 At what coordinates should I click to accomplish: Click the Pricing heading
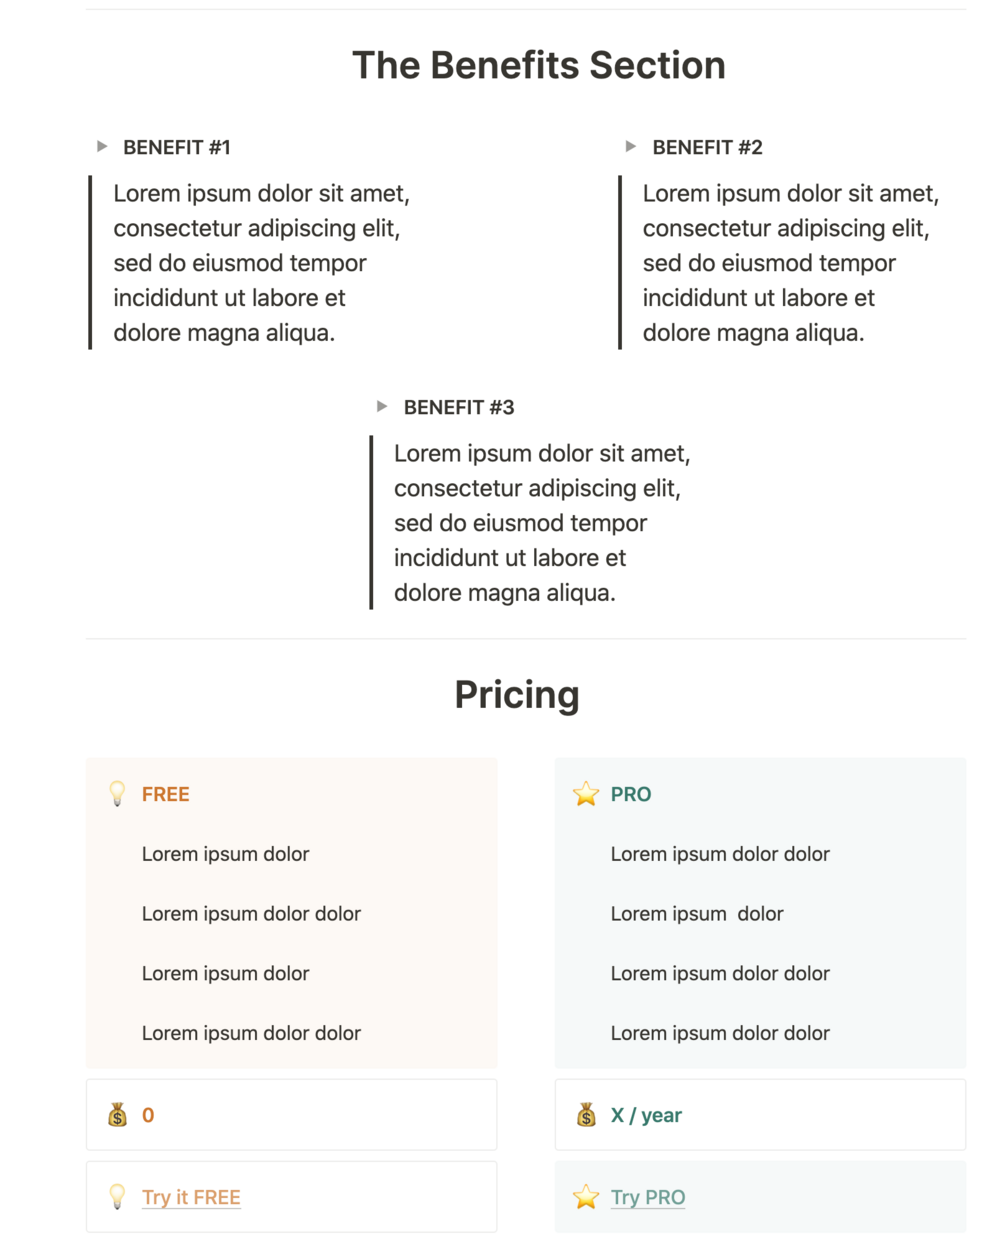coord(517,695)
